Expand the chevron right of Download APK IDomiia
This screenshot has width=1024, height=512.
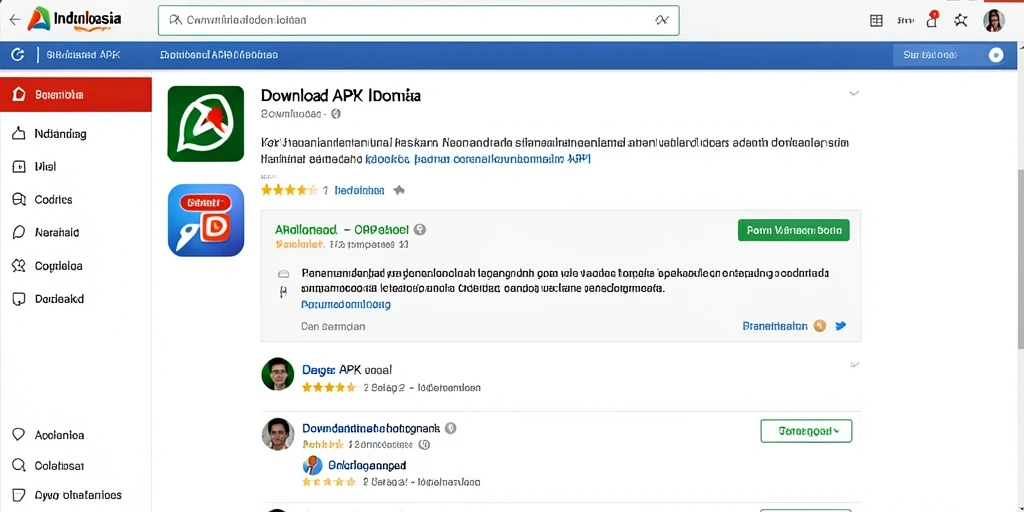point(854,94)
